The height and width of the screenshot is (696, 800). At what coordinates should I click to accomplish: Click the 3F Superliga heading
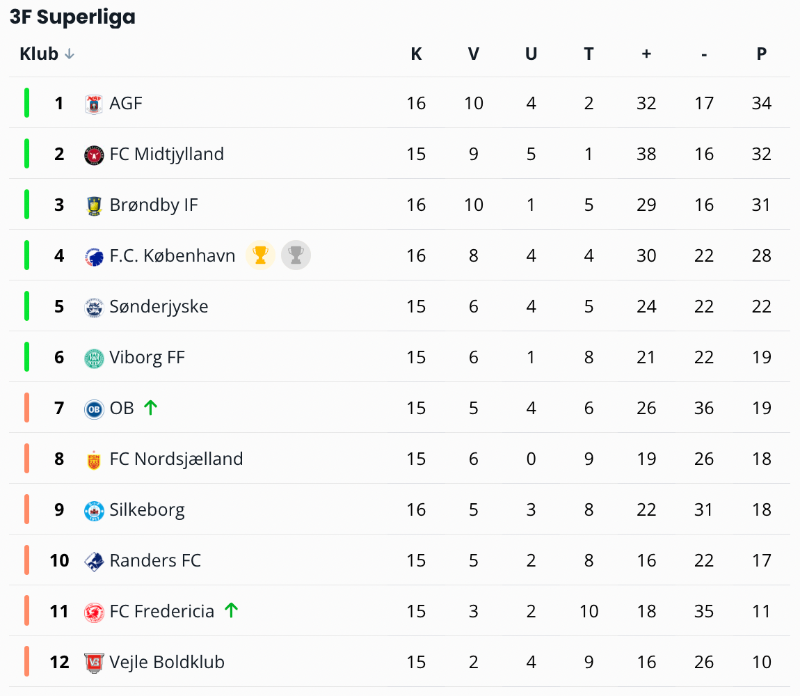(72, 17)
